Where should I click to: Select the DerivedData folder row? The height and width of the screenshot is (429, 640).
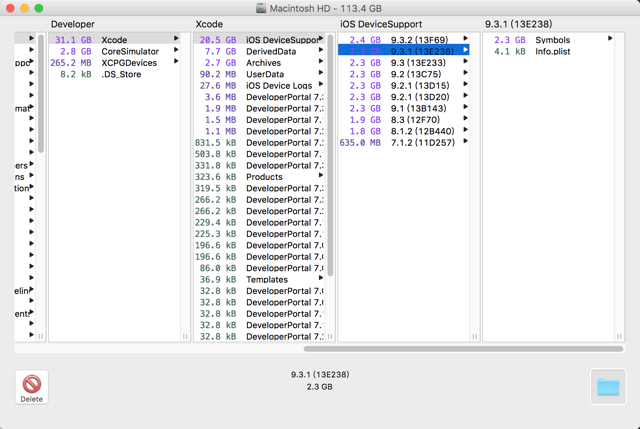point(259,51)
